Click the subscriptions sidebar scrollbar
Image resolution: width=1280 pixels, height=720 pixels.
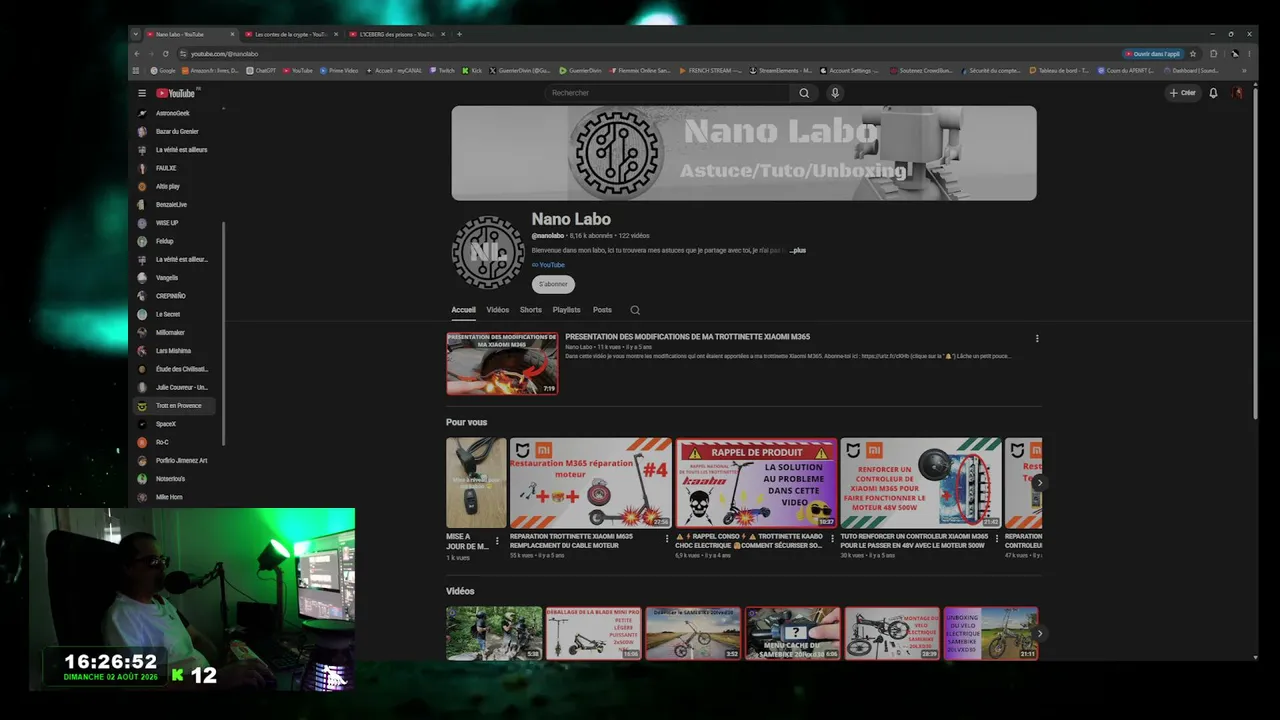pos(223,333)
